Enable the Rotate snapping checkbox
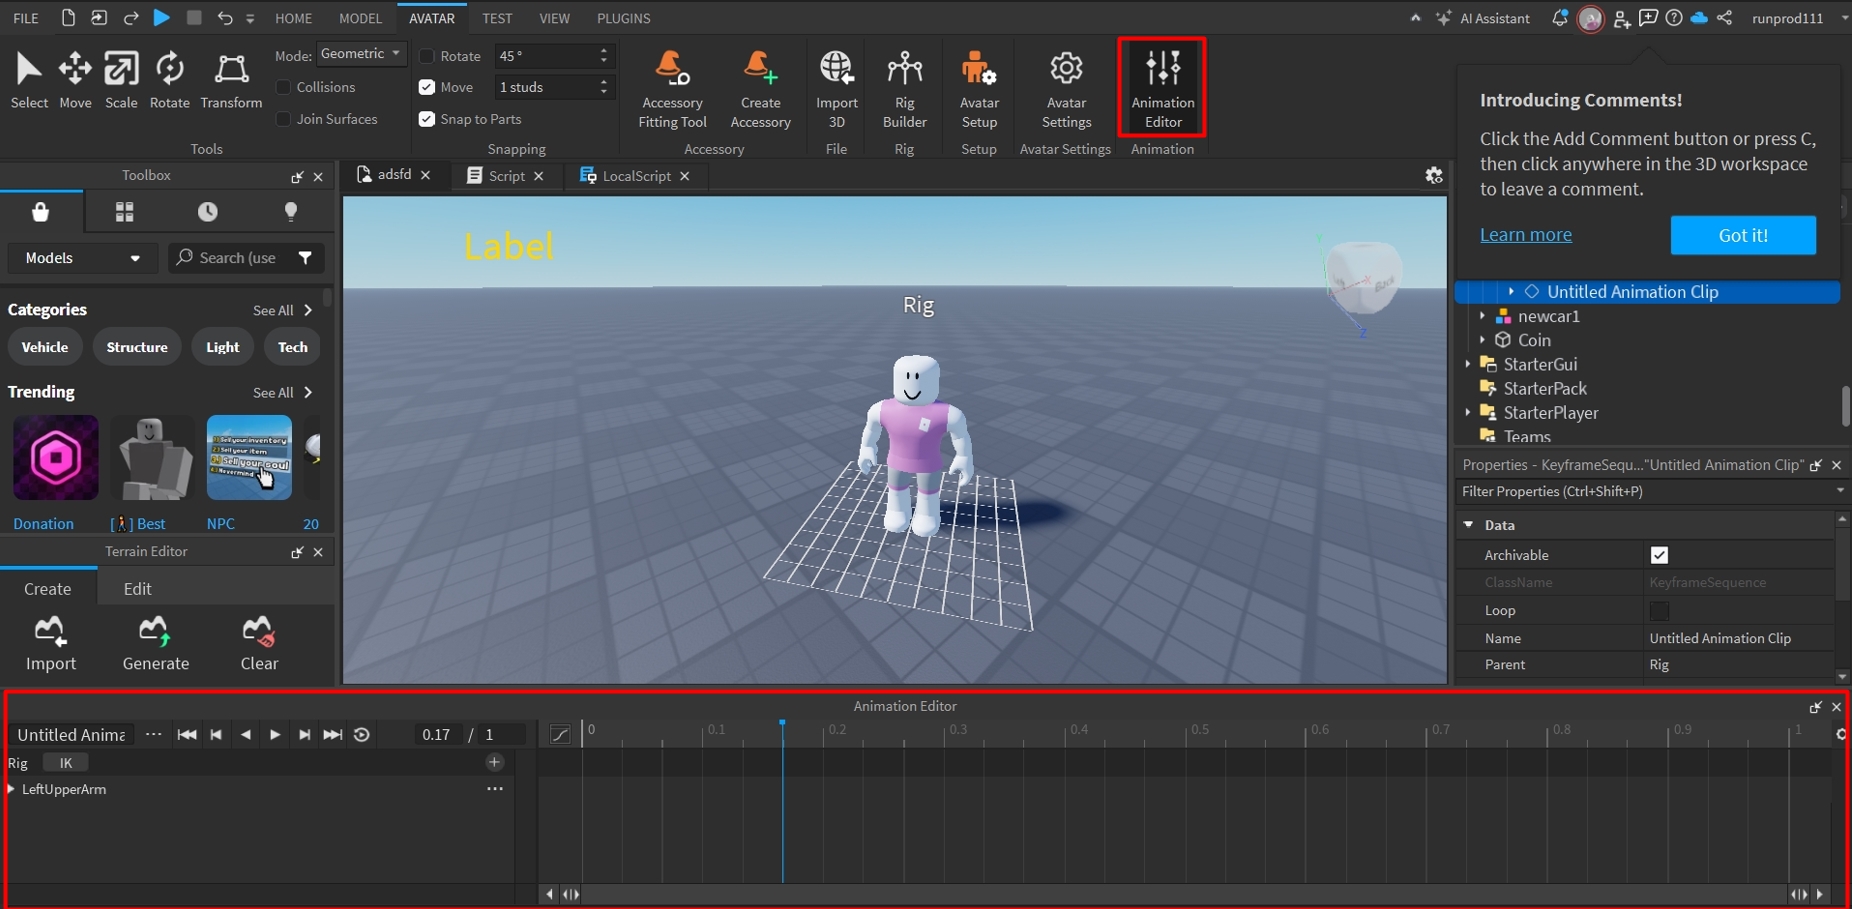 427,56
